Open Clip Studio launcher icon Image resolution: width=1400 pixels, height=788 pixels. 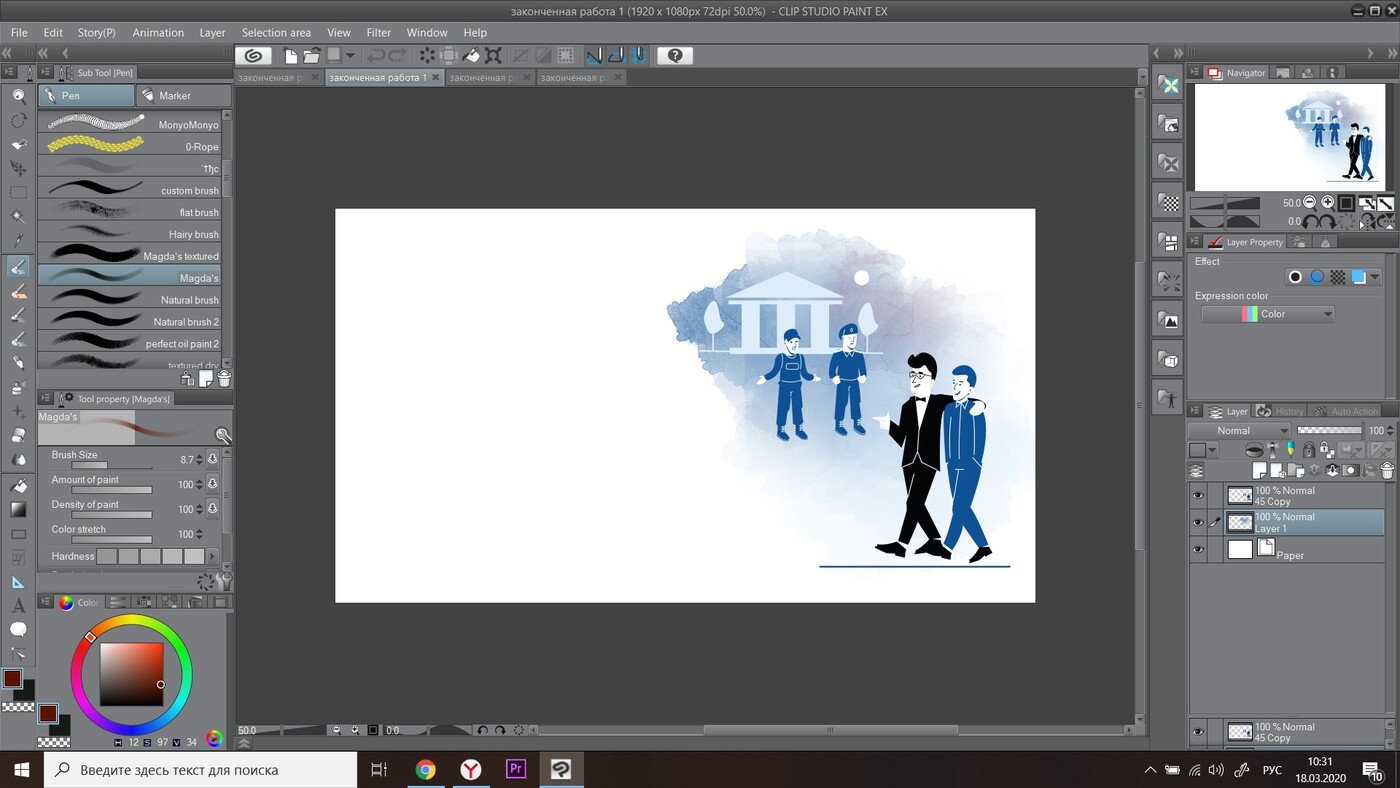pos(254,56)
